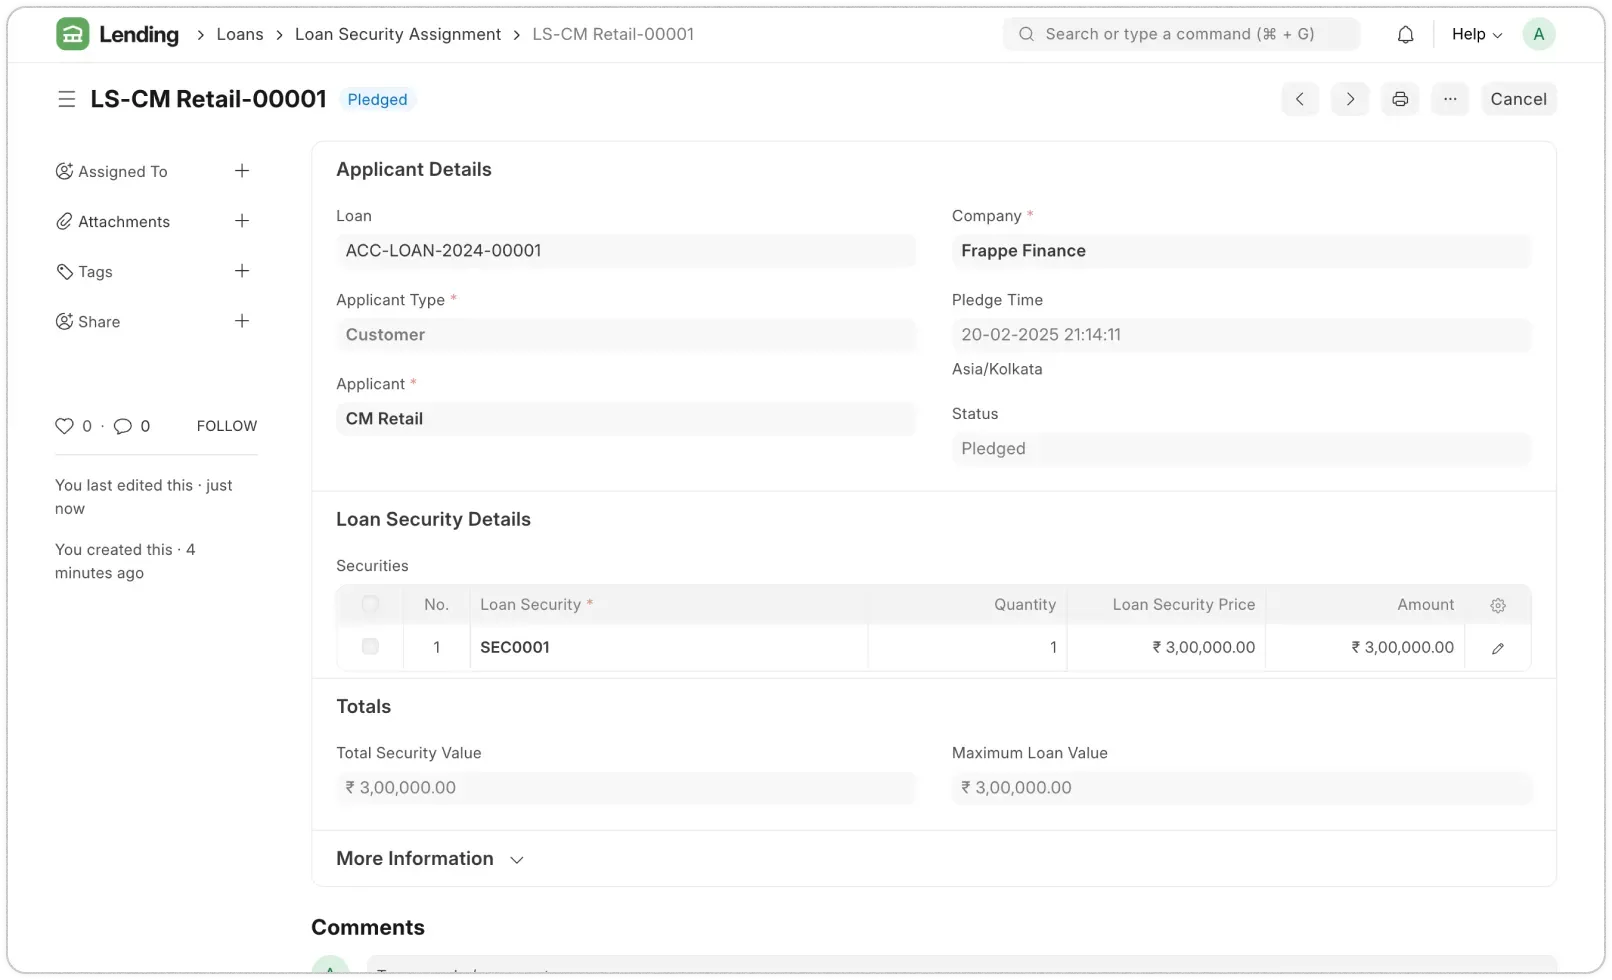Viewport: 1612px width, 980px height.
Task: Add a tag with the Tags plus icon
Action: [242, 271]
